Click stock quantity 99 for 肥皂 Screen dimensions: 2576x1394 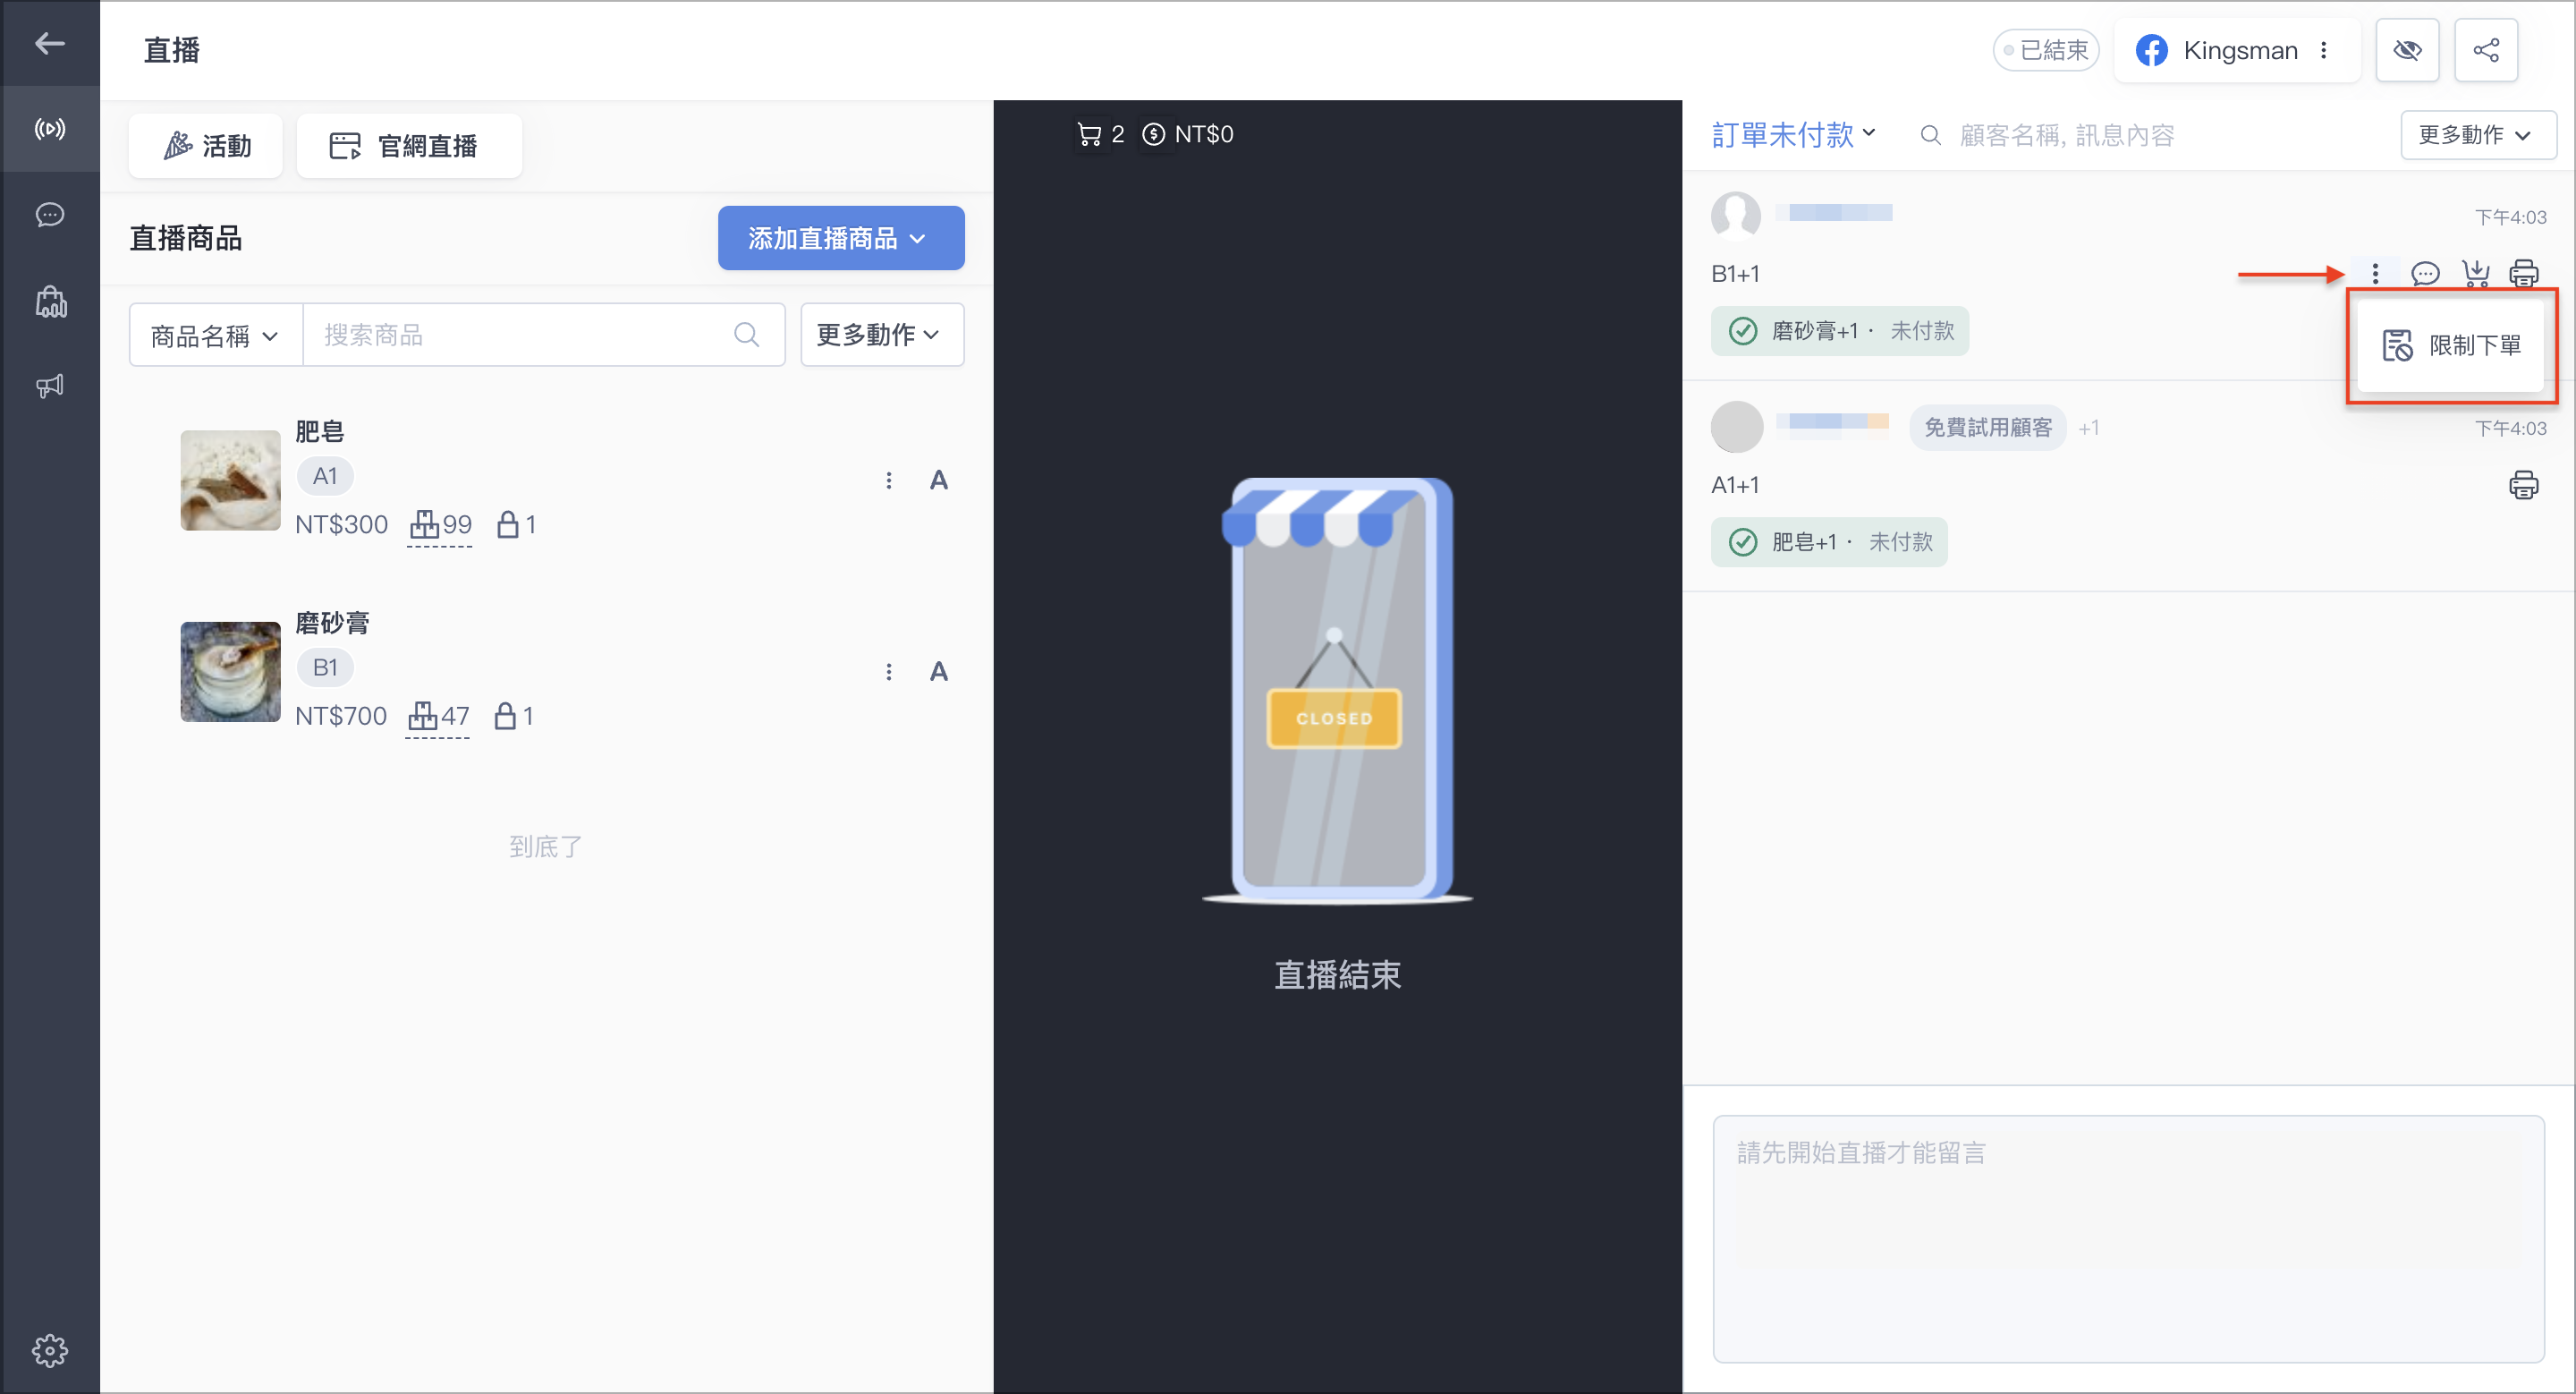[440, 525]
